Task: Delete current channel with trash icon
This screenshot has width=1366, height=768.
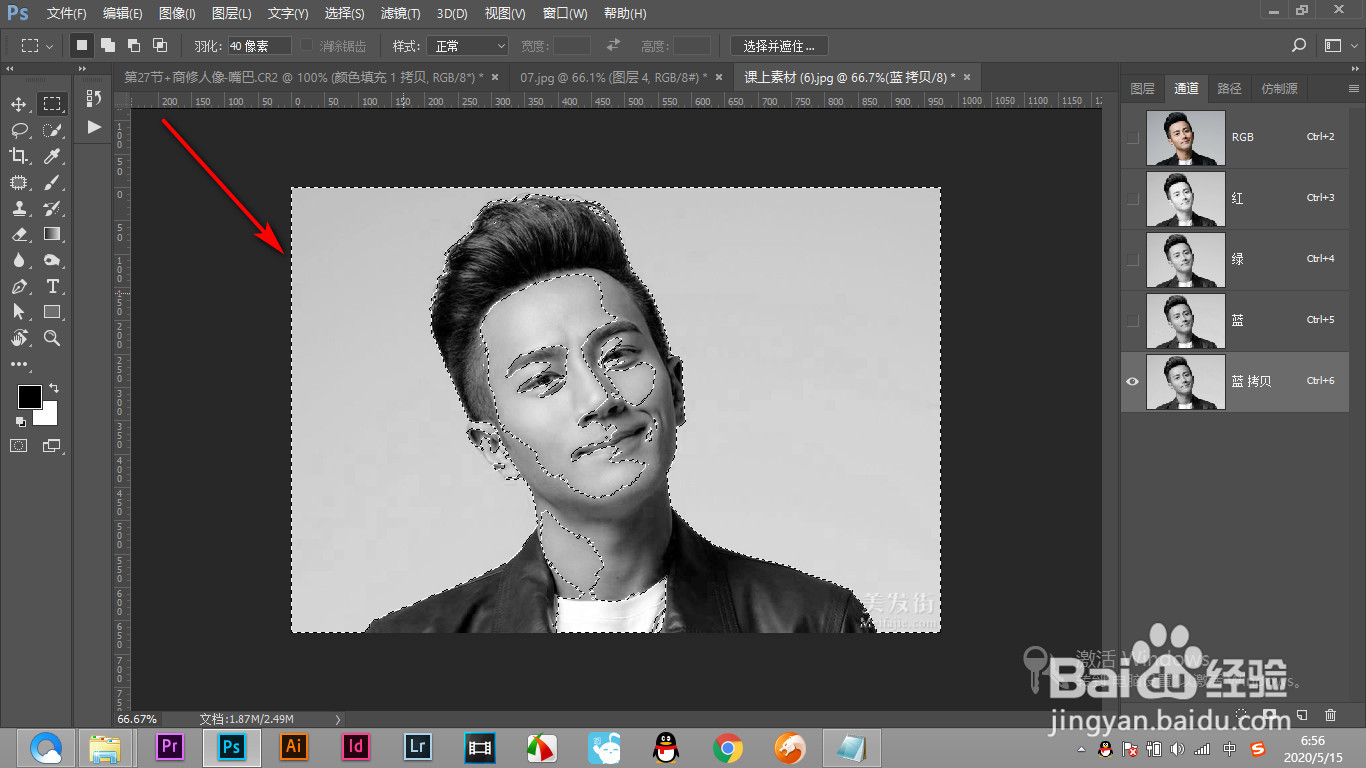Action: tap(1330, 715)
